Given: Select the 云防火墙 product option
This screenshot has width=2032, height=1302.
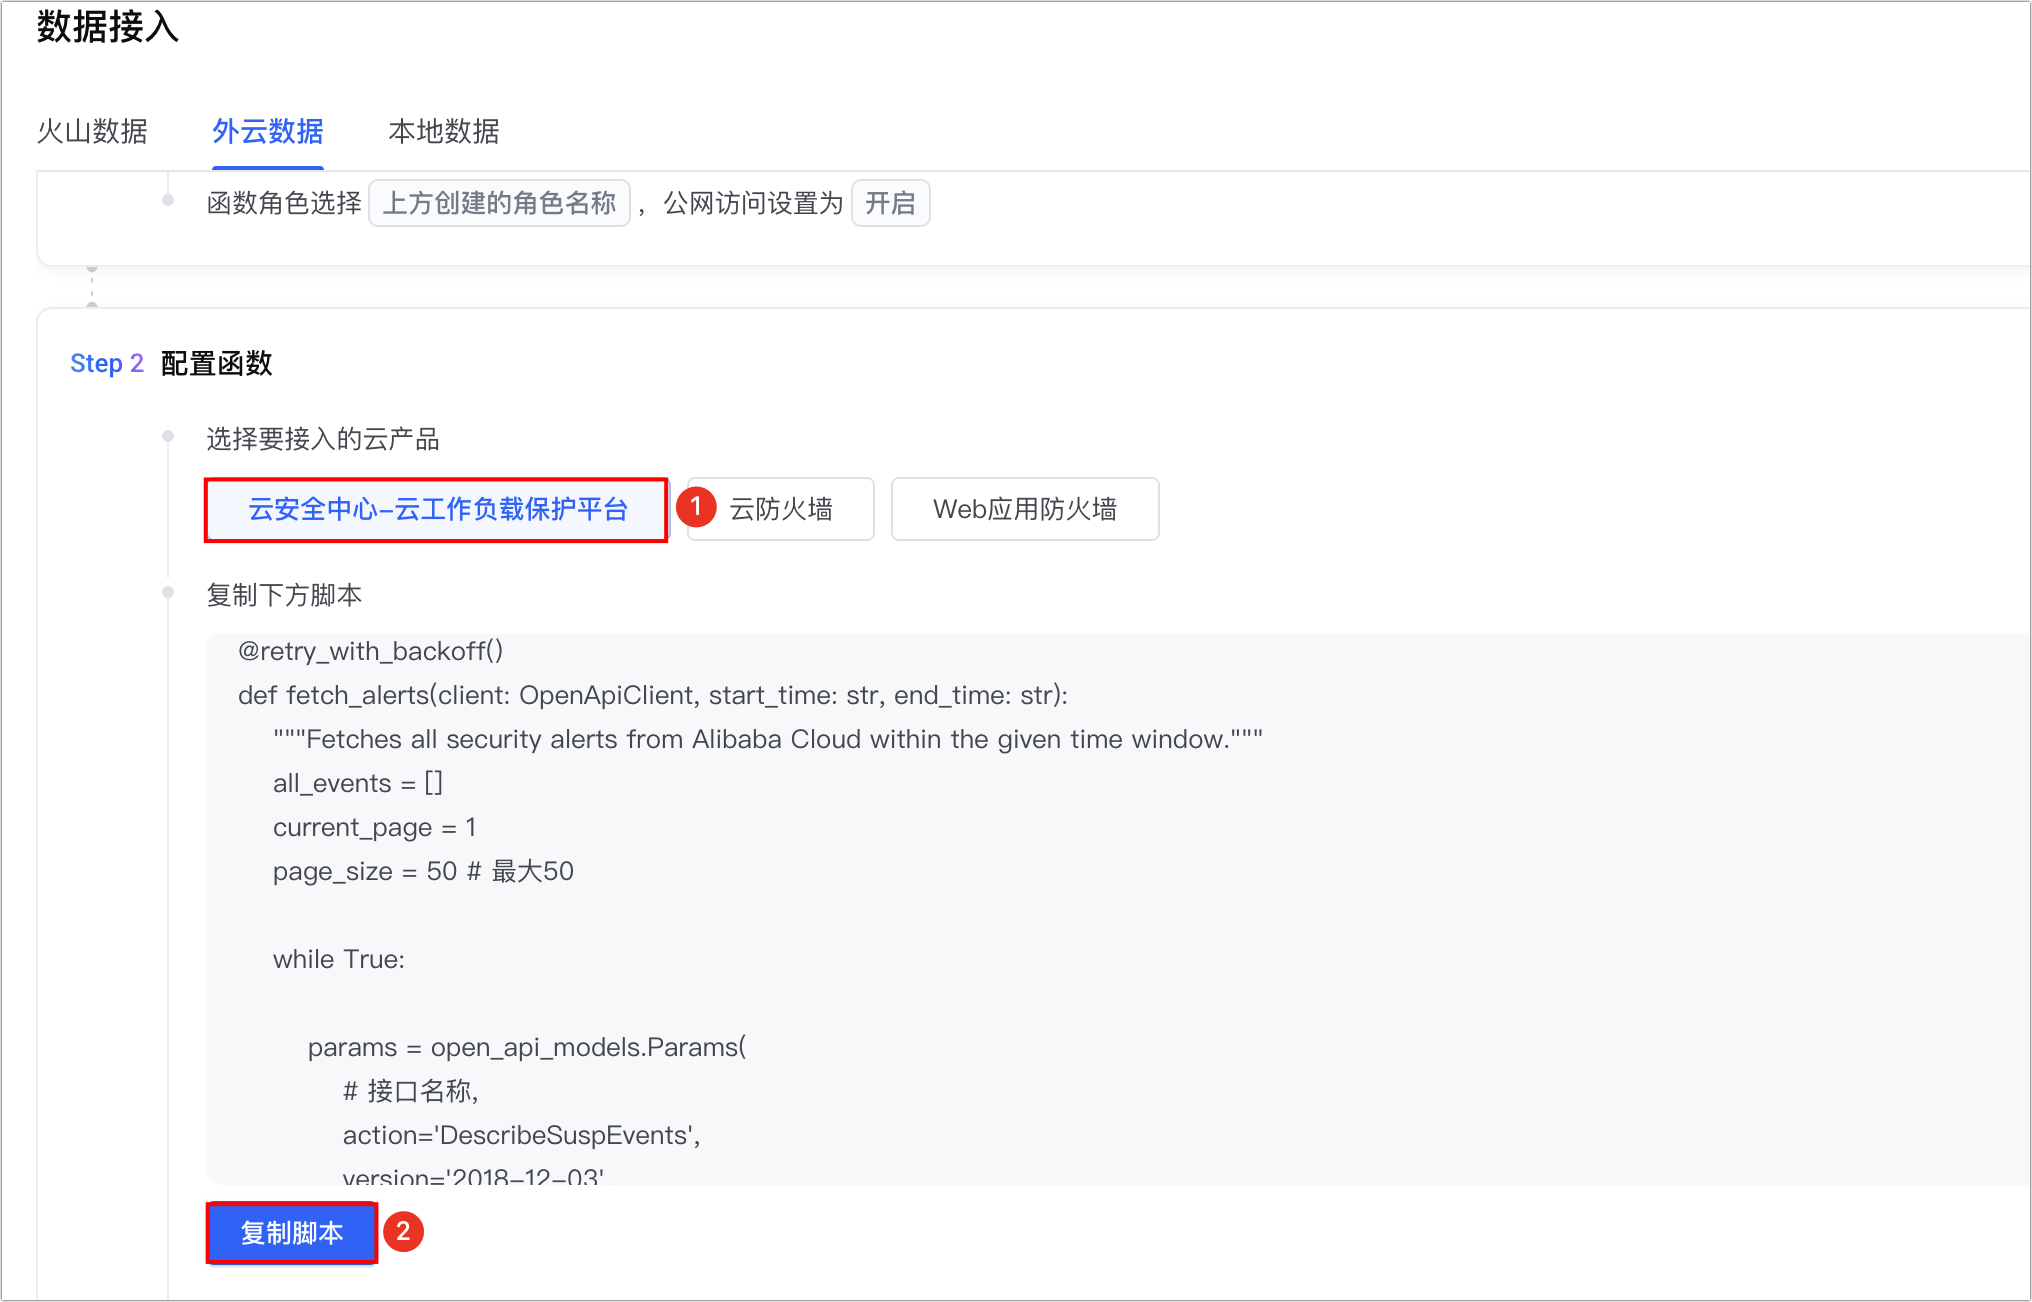Looking at the screenshot, I should point(781,509).
